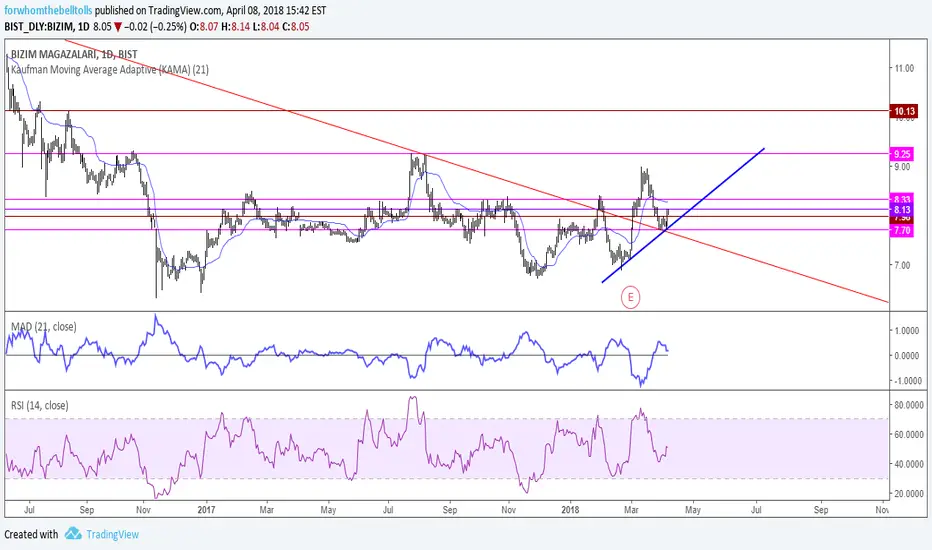Viewport: 932px width, 550px height.
Task: Click the circled E earnings marker
Action: pos(631,297)
